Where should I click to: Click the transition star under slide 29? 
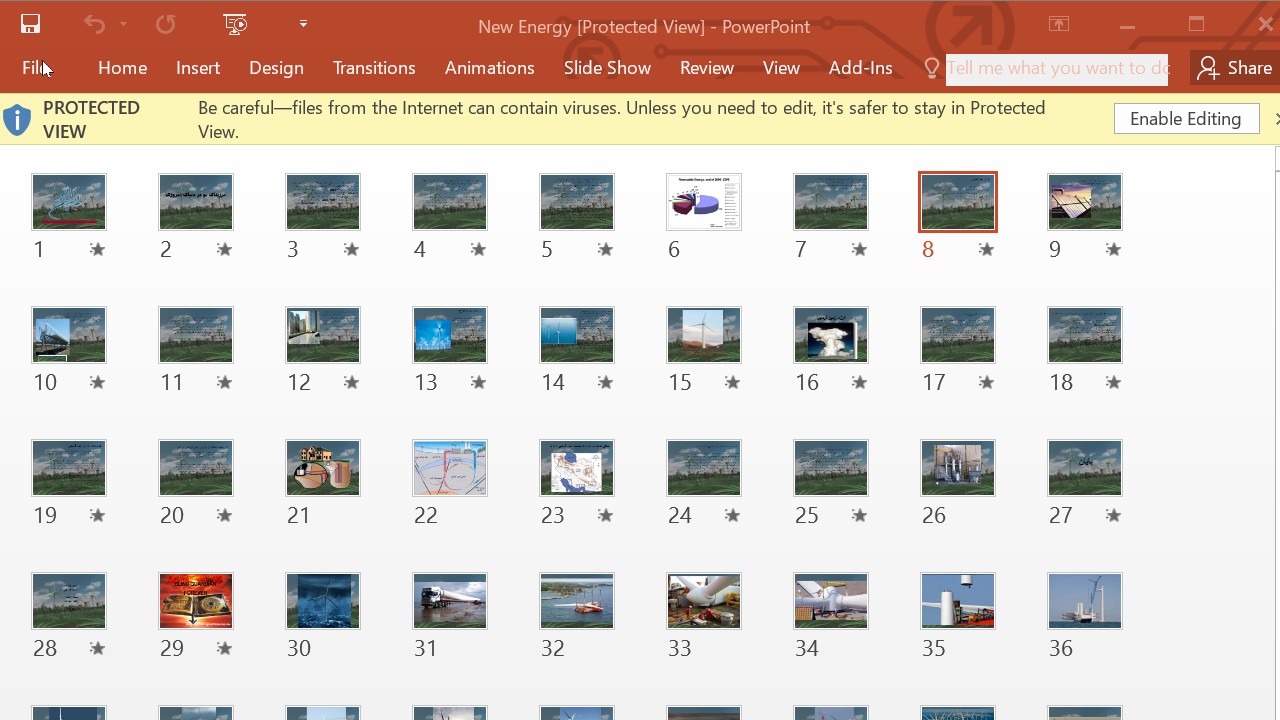(224, 648)
